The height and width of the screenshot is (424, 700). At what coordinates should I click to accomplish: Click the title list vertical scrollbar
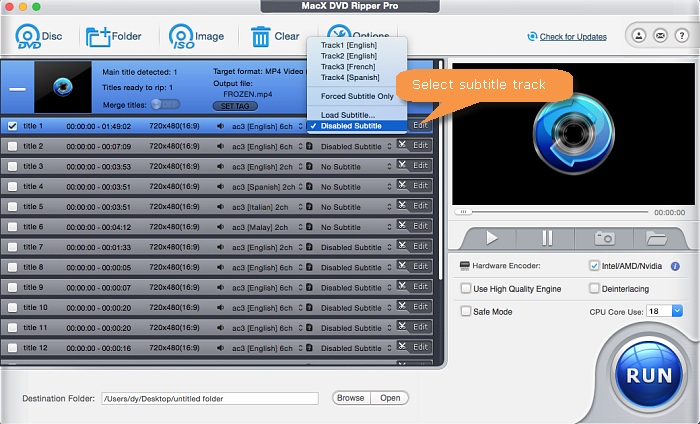441,170
